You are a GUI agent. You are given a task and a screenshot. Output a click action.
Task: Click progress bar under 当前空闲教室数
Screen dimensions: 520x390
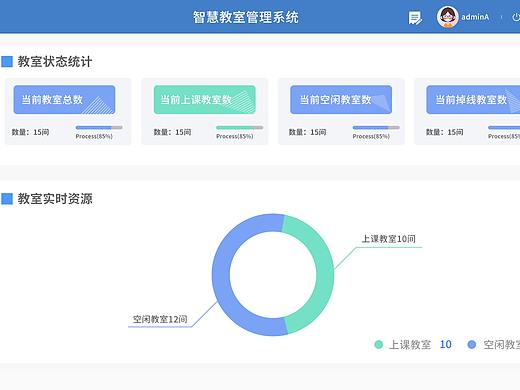[376, 127]
